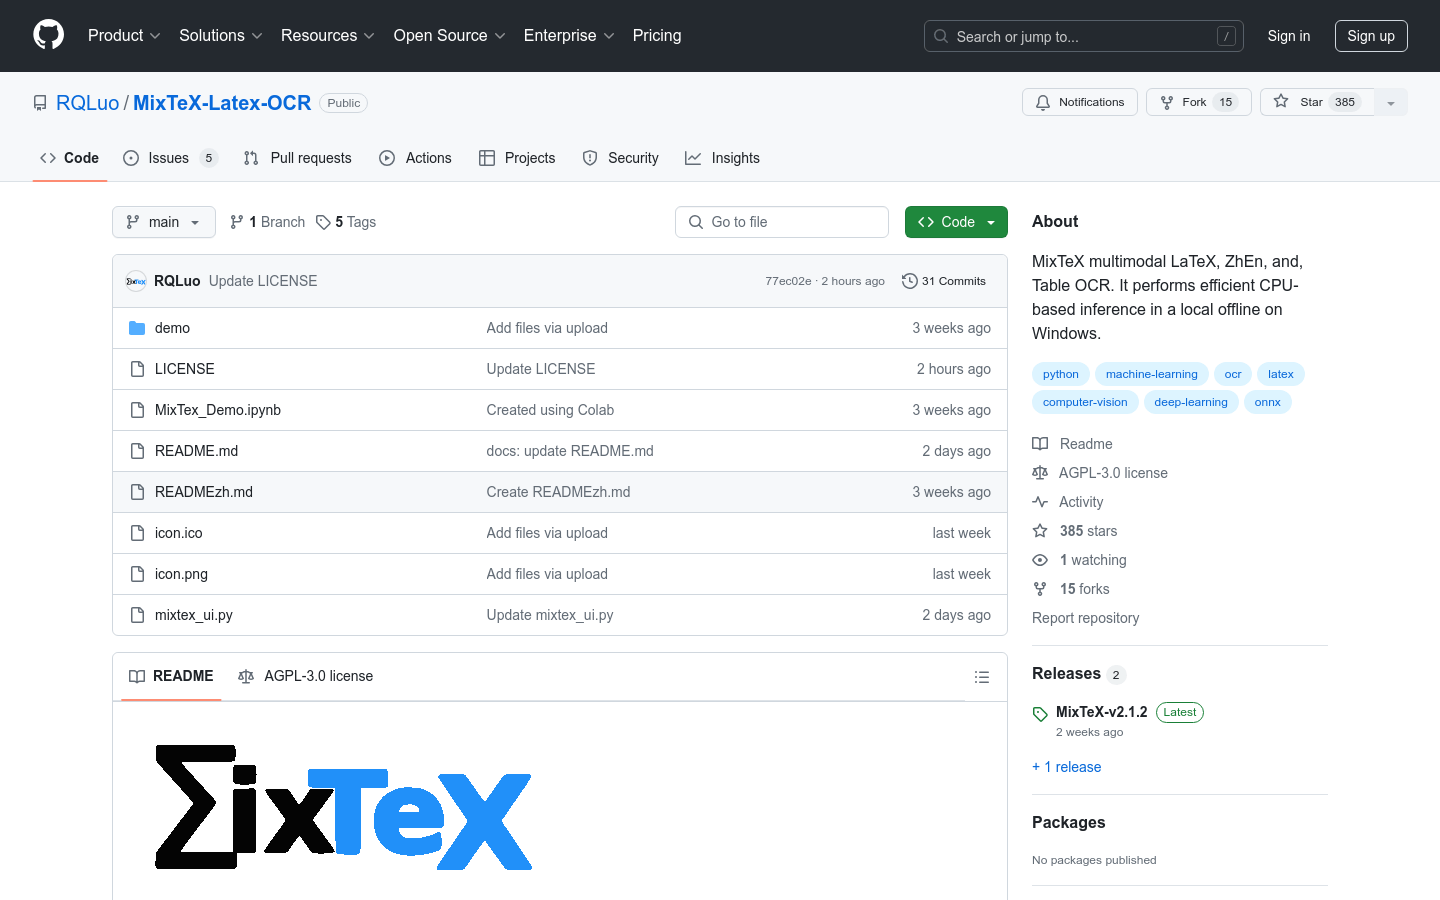1440x900 pixels.
Task: View the 31 Commits history
Action: click(944, 281)
